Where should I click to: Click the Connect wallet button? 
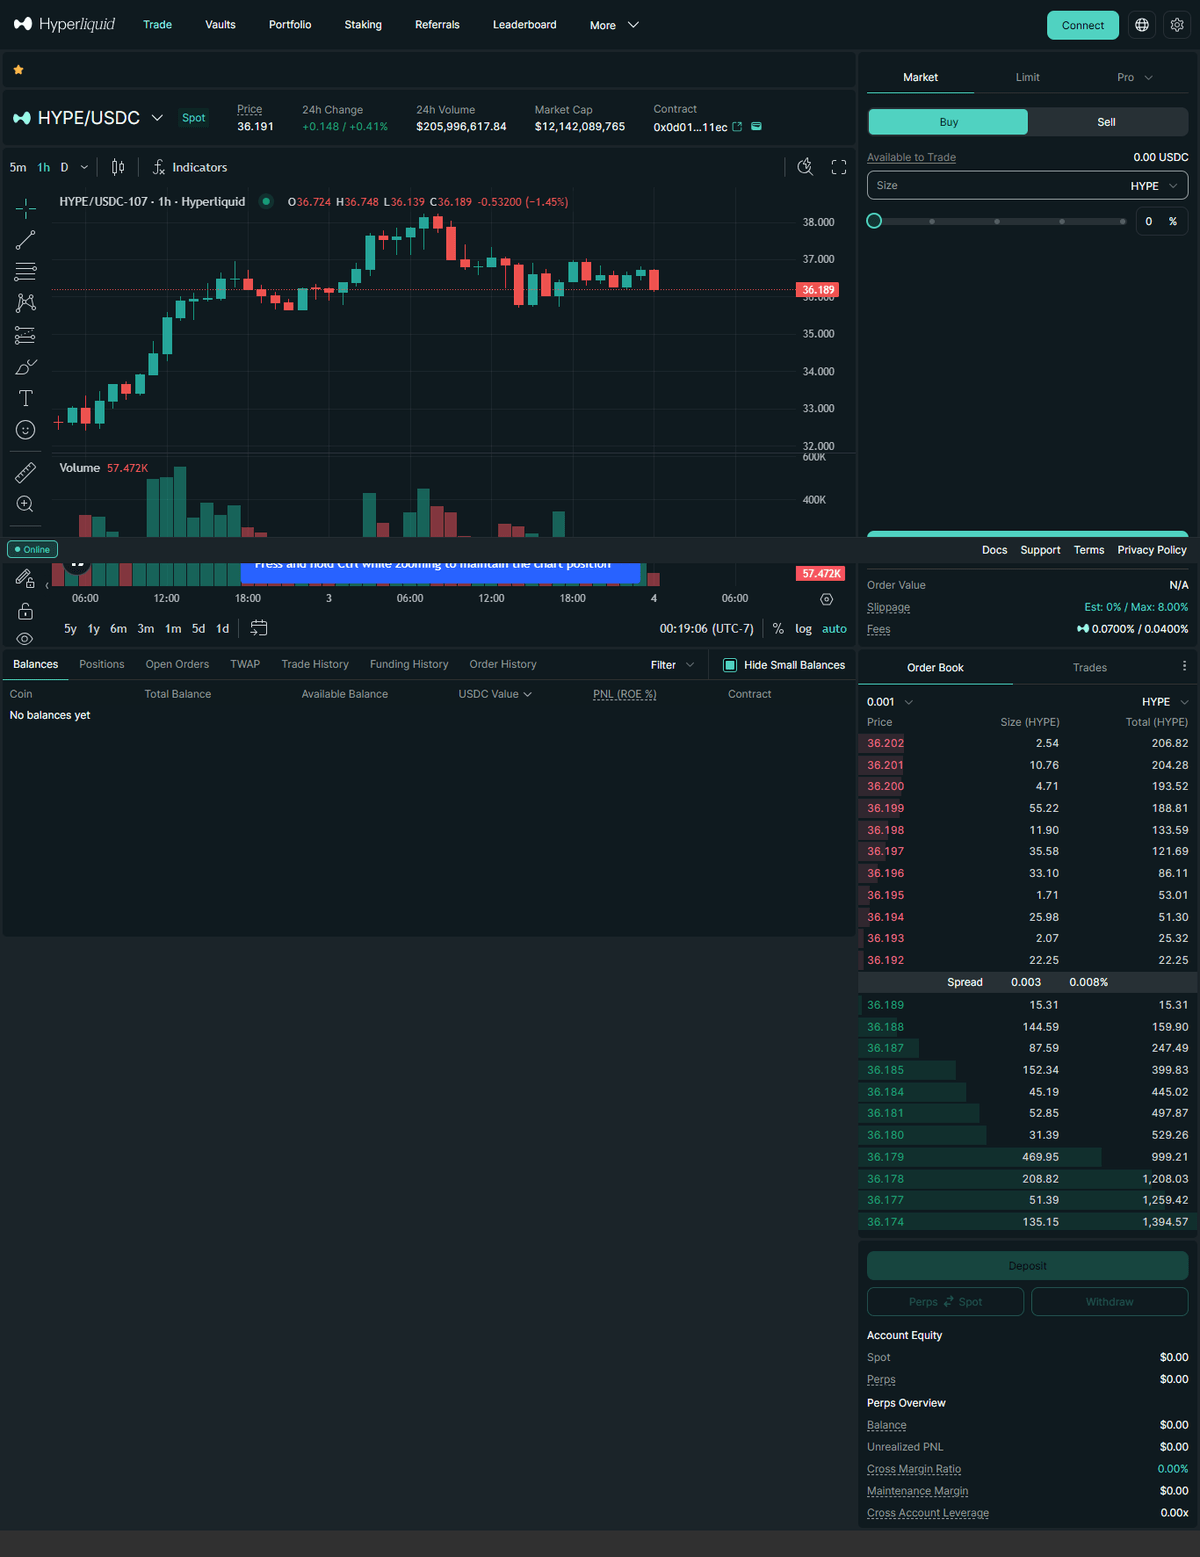(1083, 25)
